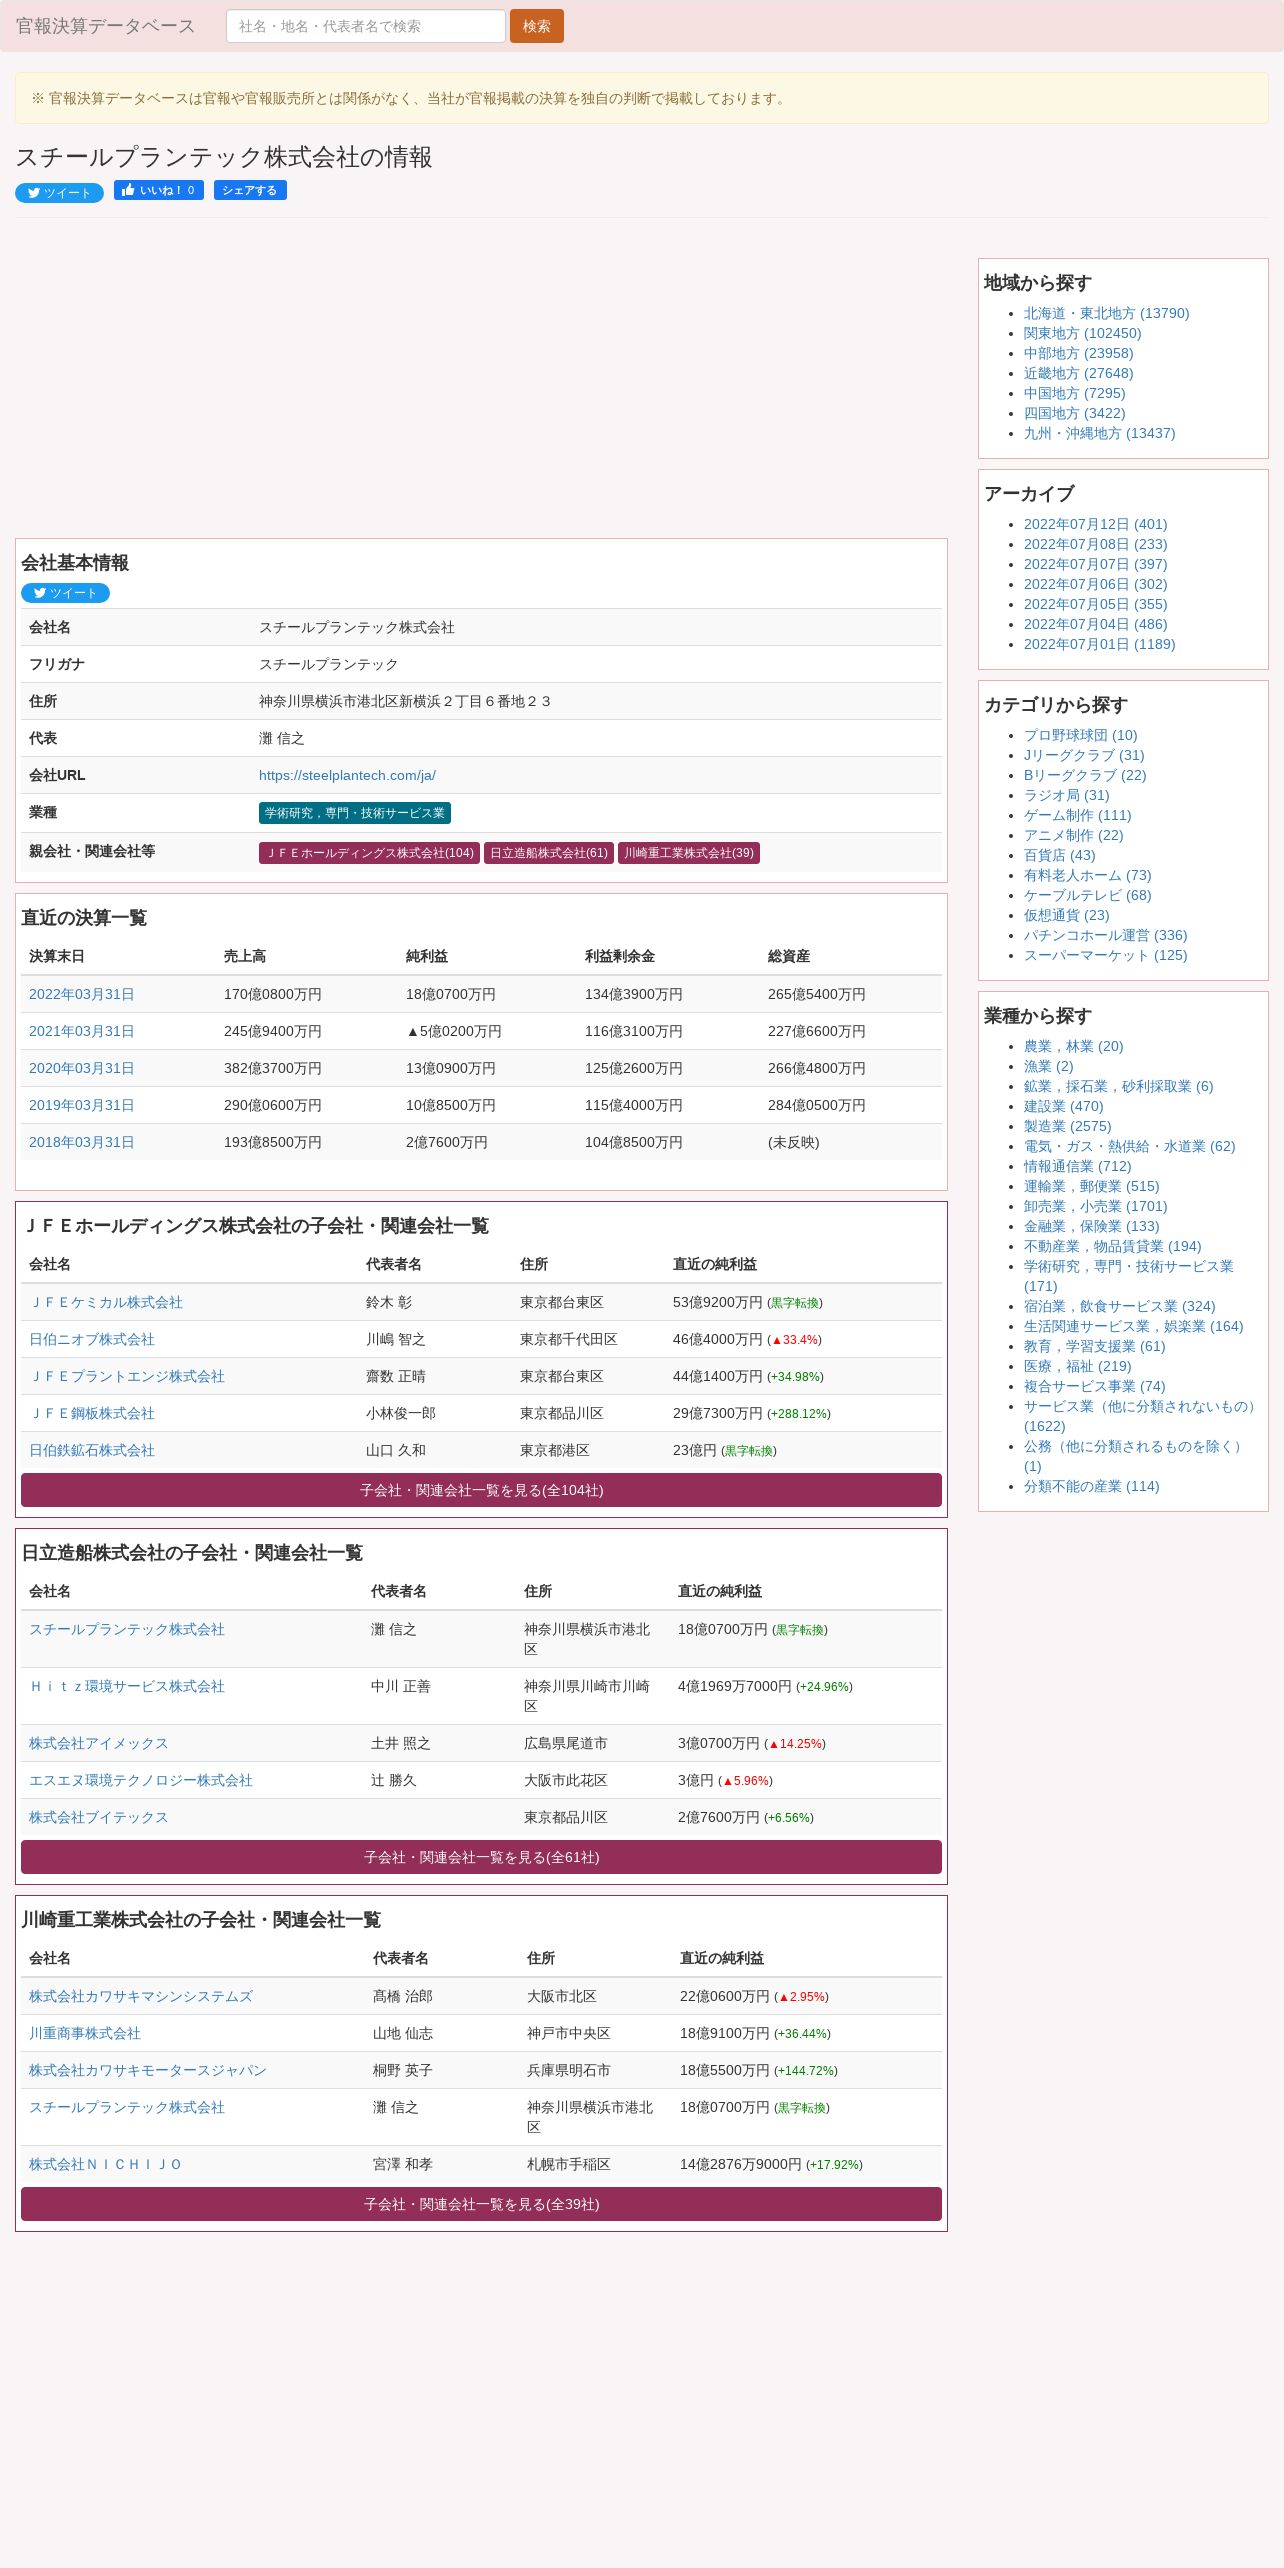Open the 官報決算データベース site title
1284x2568 pixels.
105,26
